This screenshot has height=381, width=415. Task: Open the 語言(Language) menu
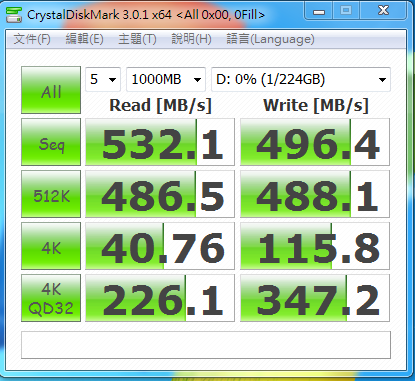(270, 39)
